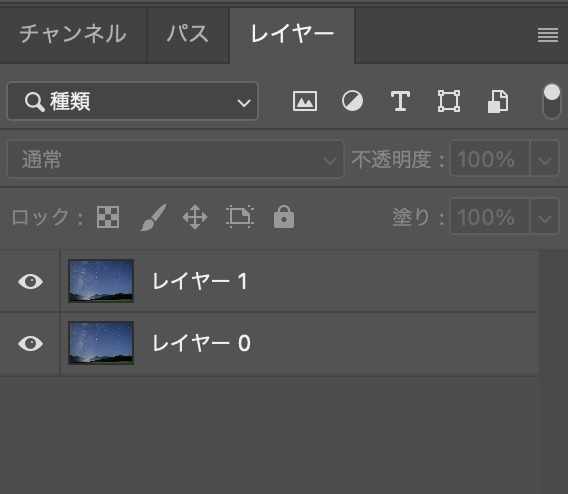Lock transparent pixels checkerboard icon
This screenshot has width=568, height=494.
(108, 217)
